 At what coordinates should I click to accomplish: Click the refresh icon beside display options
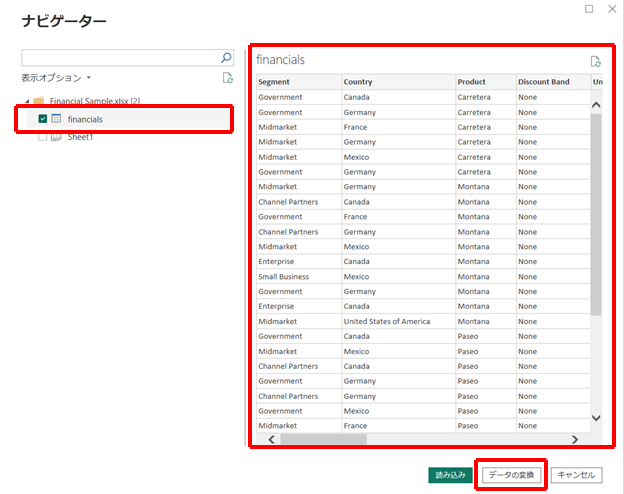(x=227, y=78)
